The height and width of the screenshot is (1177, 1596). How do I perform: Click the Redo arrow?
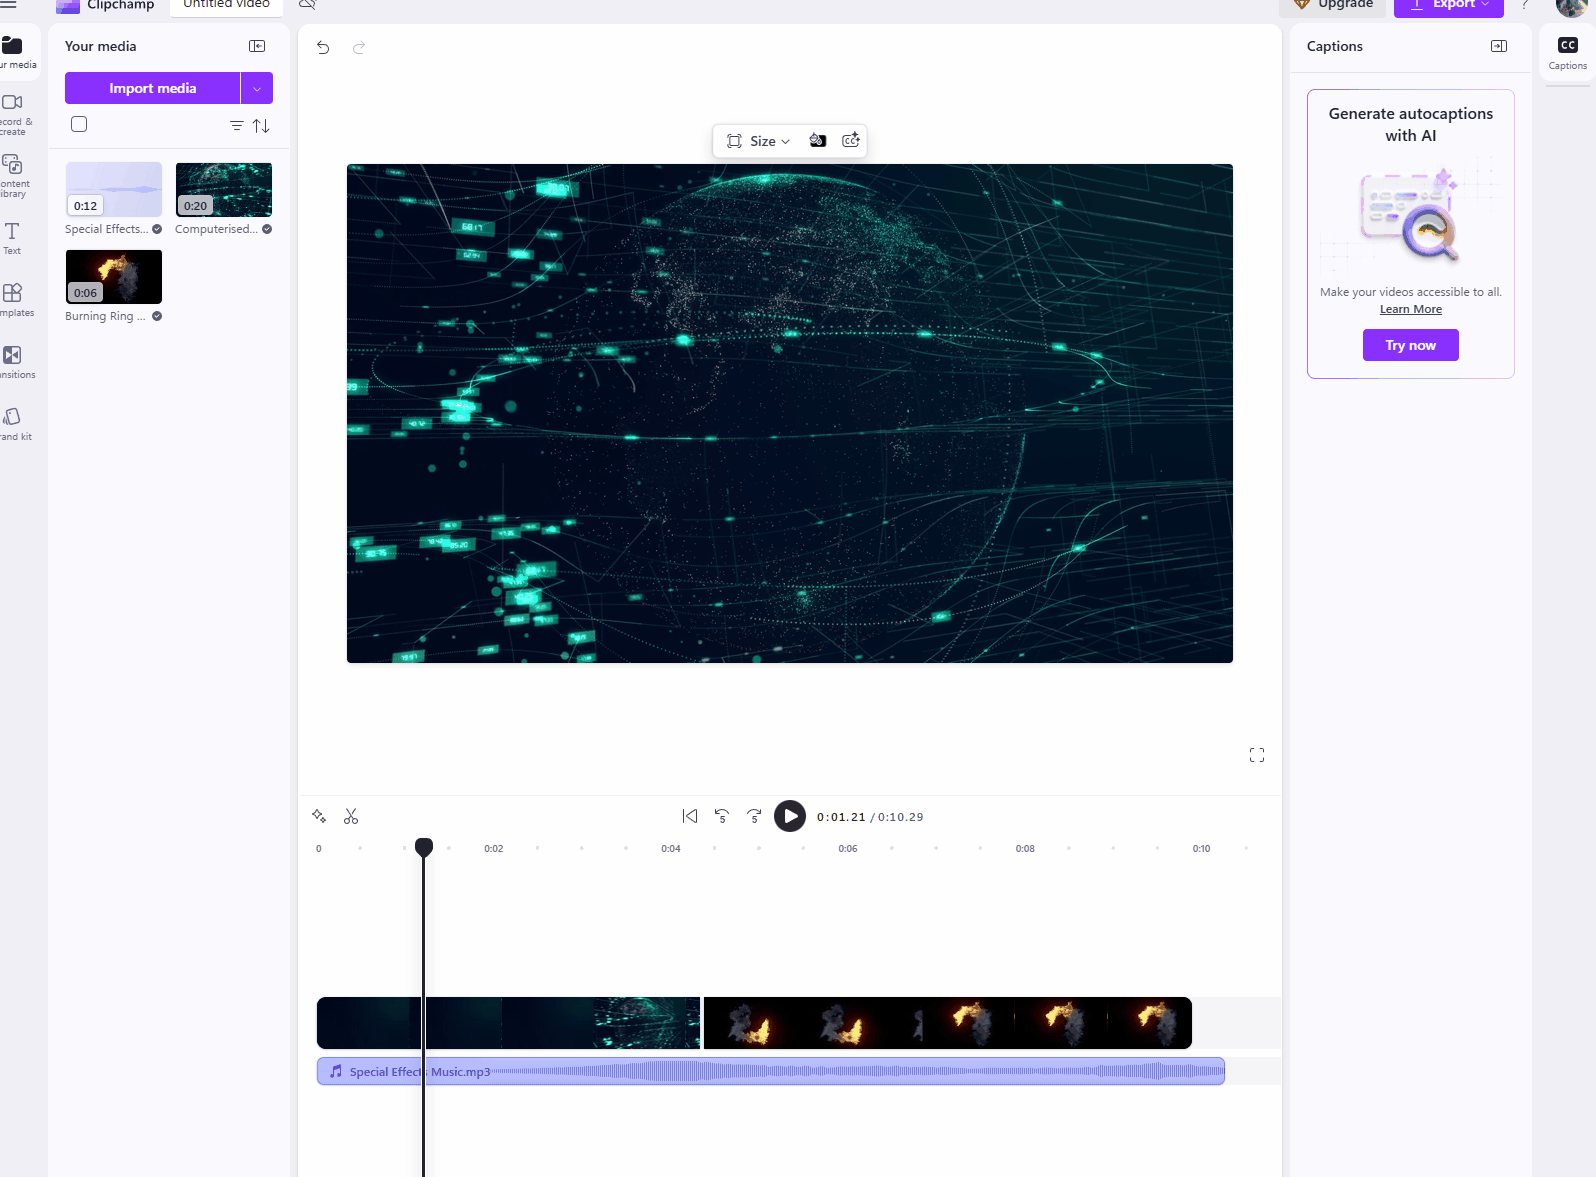359,47
